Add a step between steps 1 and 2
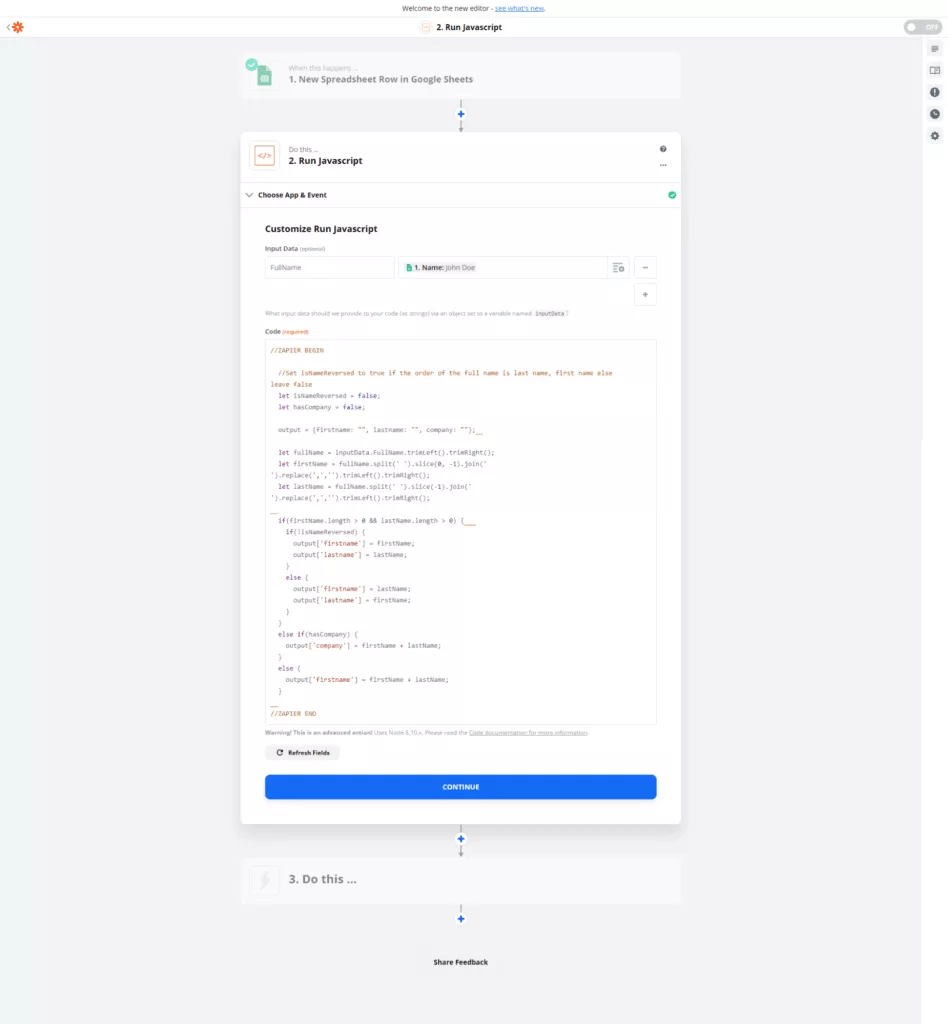This screenshot has width=948, height=1024. (461, 114)
